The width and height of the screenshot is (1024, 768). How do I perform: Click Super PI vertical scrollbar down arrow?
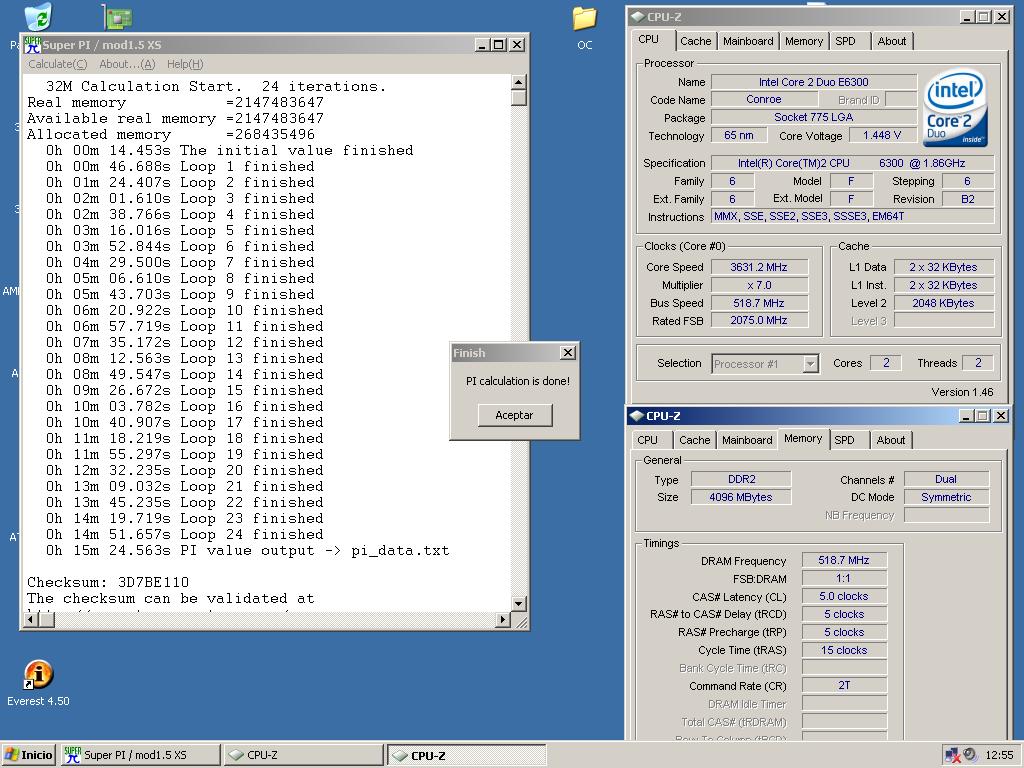pyautogui.click(x=519, y=603)
